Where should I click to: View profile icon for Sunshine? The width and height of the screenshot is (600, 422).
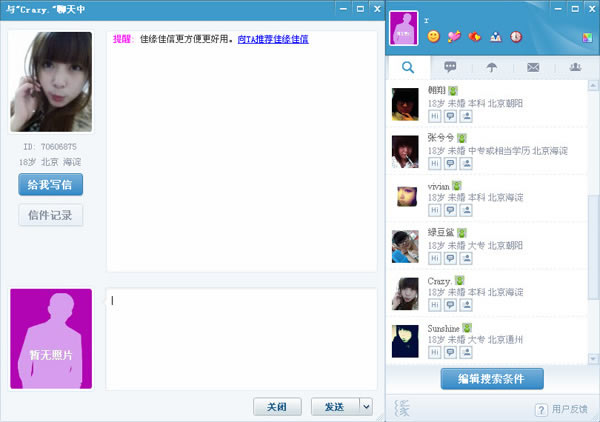(x=466, y=352)
